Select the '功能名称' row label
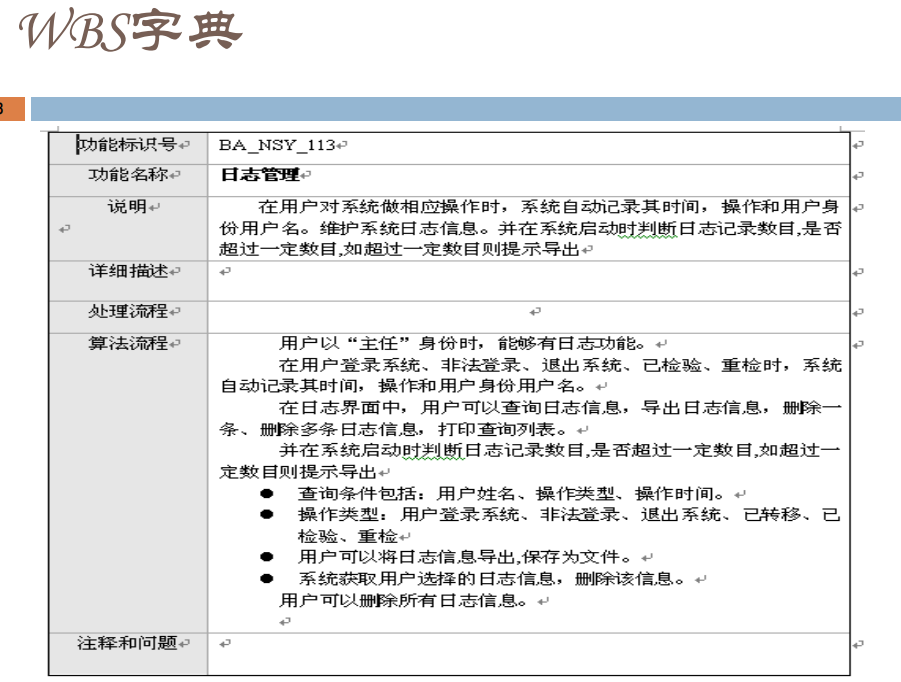The height and width of the screenshot is (682, 901). click(128, 174)
